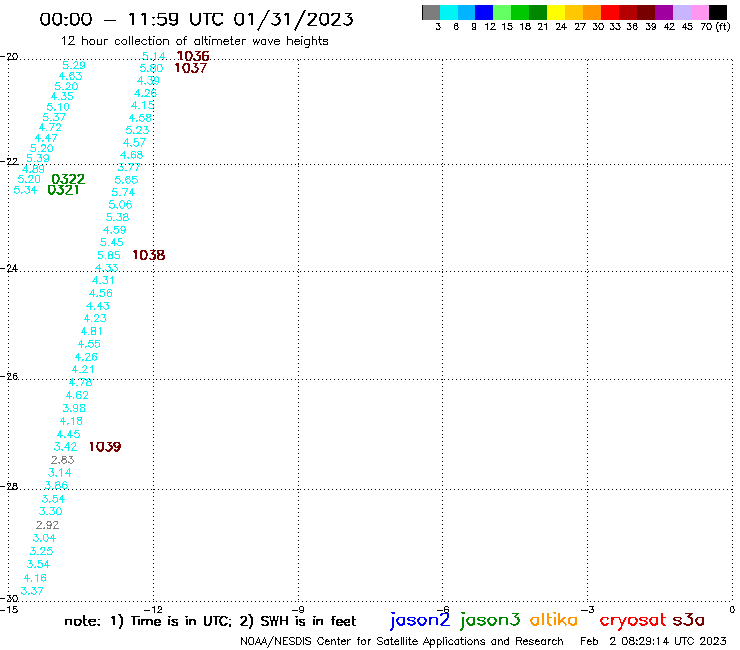Select the wave height value 5.74
740x650 pixels.
123,193
